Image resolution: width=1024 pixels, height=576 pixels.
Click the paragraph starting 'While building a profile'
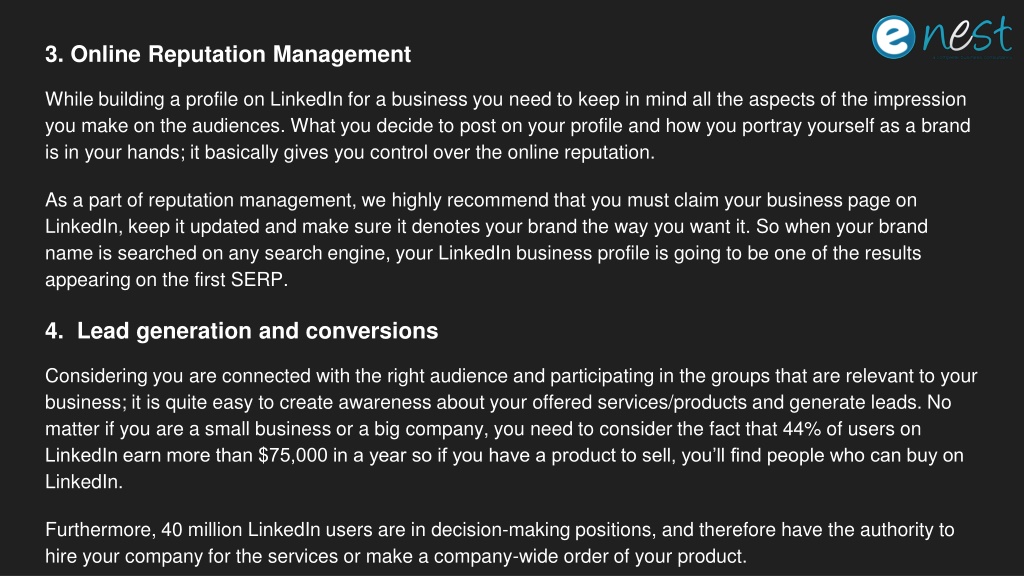click(507, 125)
